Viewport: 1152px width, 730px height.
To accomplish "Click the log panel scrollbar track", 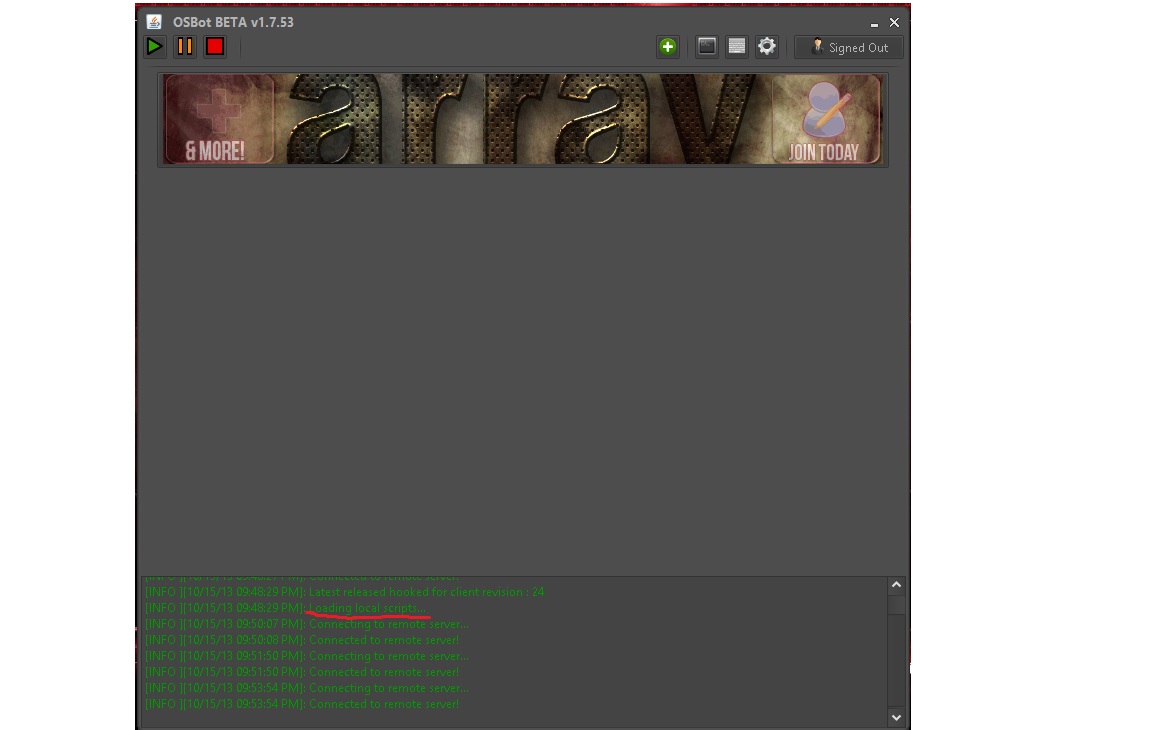I will click(896, 661).
